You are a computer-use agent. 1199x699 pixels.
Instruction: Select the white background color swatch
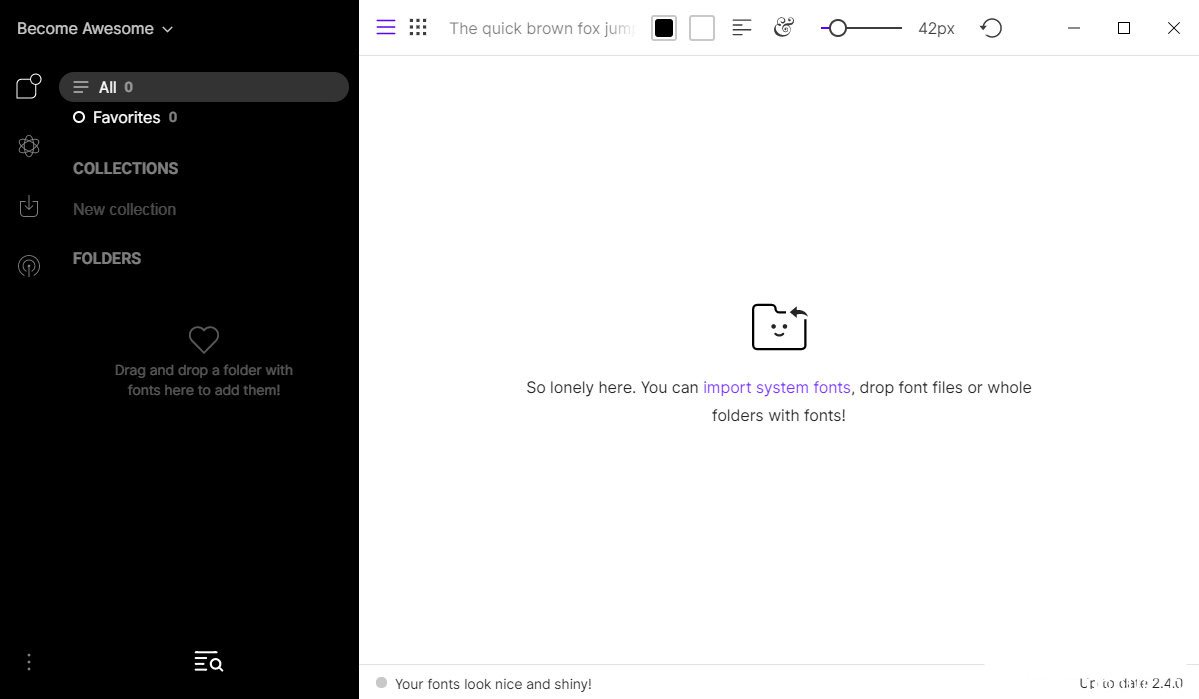(702, 28)
